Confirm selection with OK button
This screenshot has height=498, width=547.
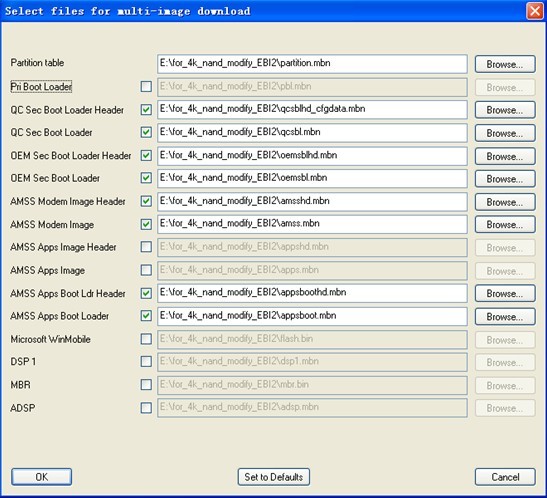[42, 477]
